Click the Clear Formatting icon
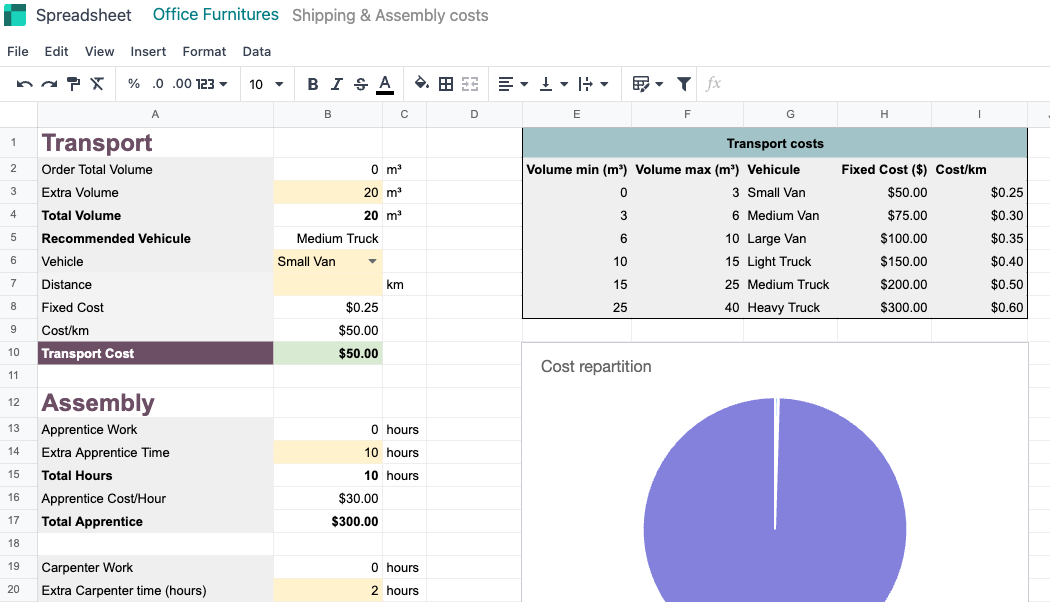The height and width of the screenshot is (602, 1050). click(x=98, y=84)
